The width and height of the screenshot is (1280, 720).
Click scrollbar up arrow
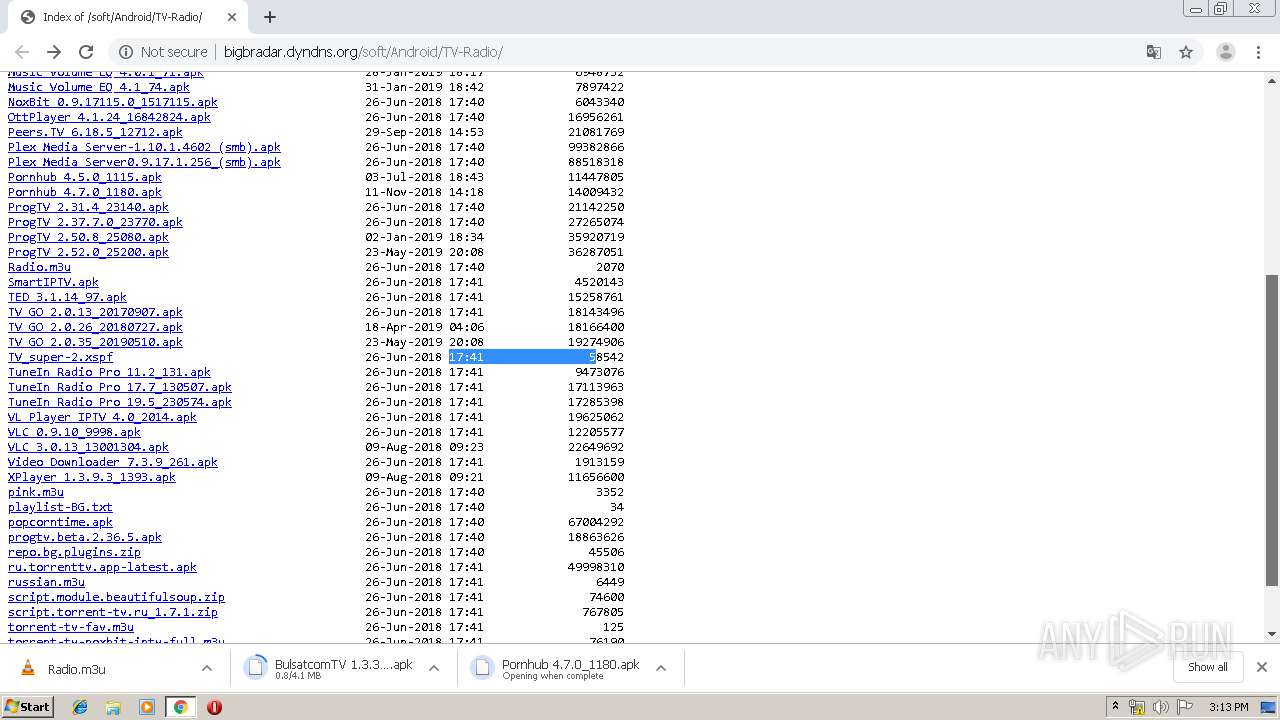coord(1272,79)
